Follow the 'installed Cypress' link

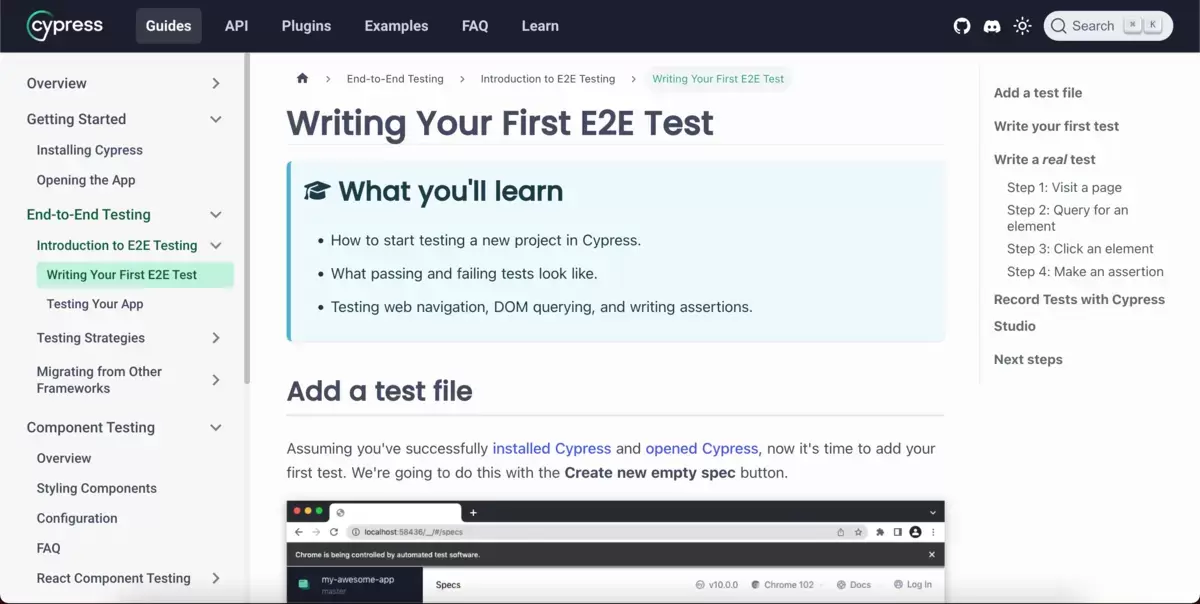552,448
